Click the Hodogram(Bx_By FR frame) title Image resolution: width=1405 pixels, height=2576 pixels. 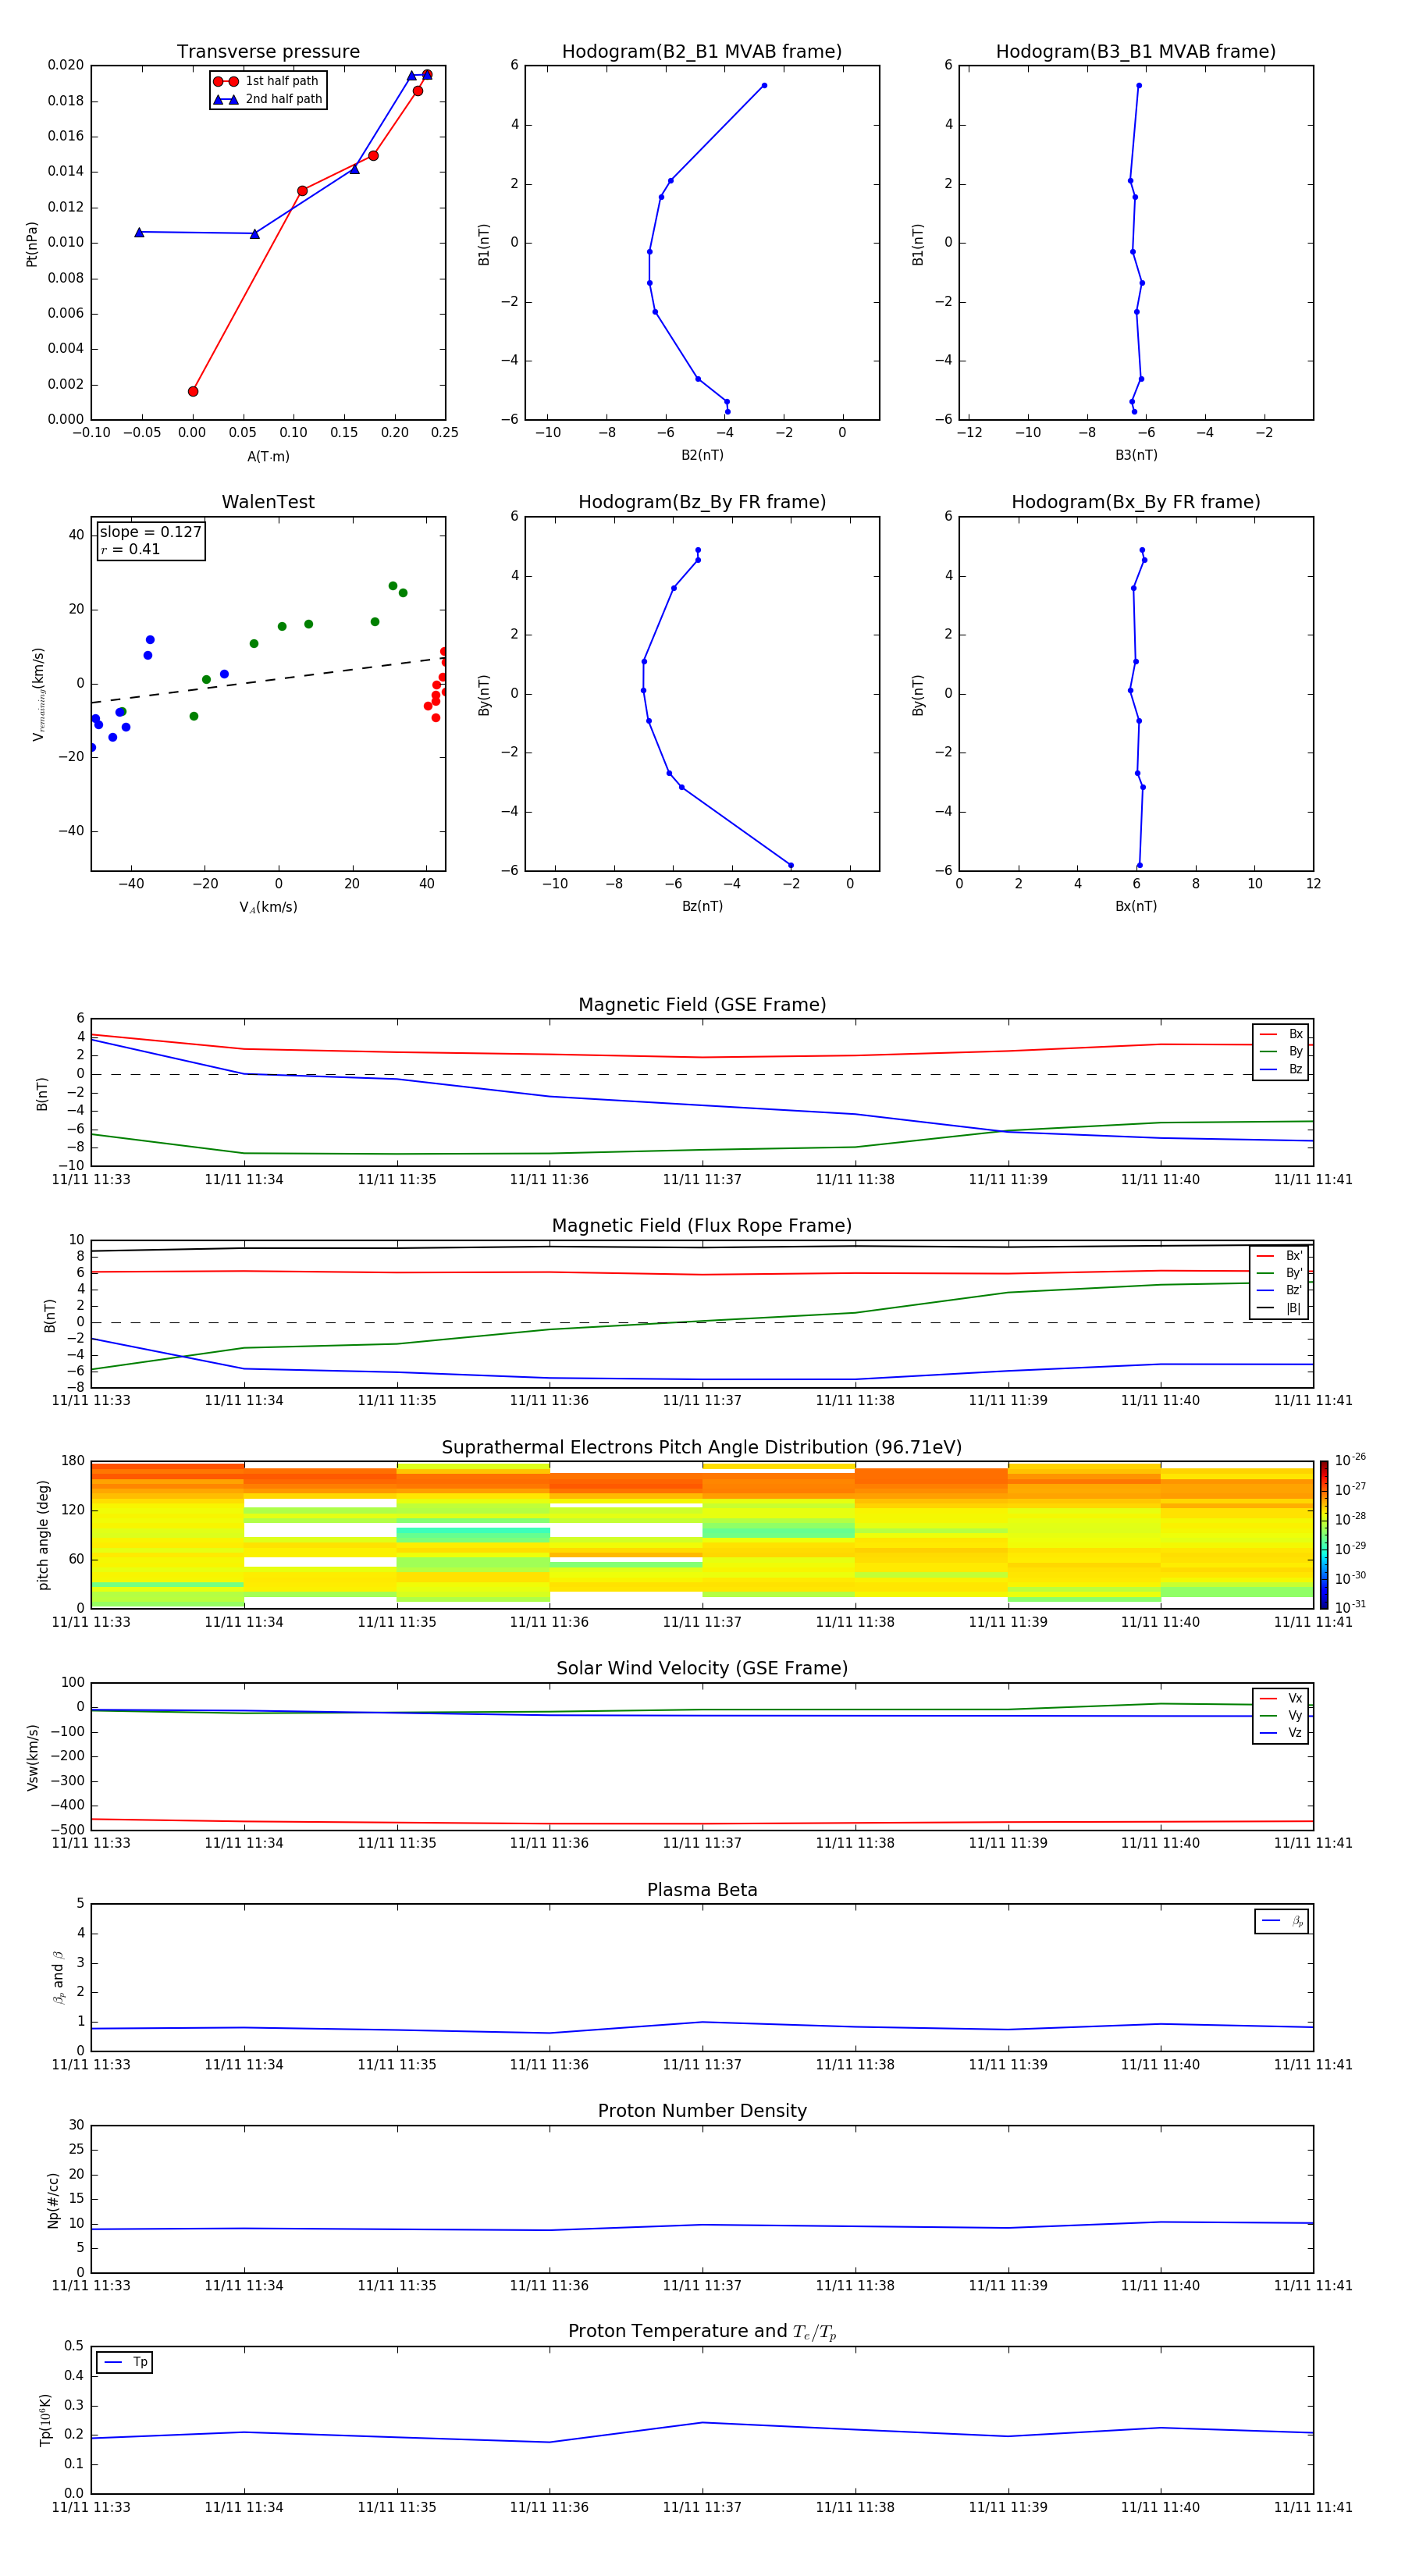coord(1135,502)
